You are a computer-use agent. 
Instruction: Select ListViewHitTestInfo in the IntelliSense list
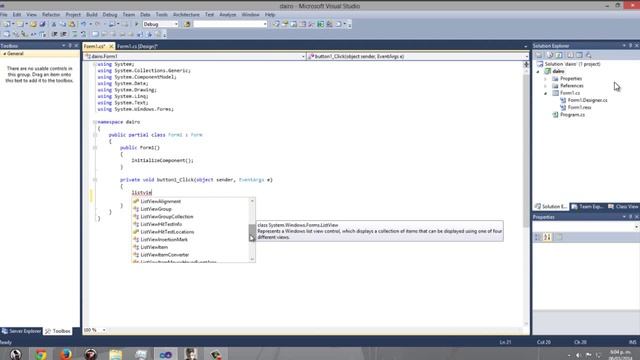(161, 224)
